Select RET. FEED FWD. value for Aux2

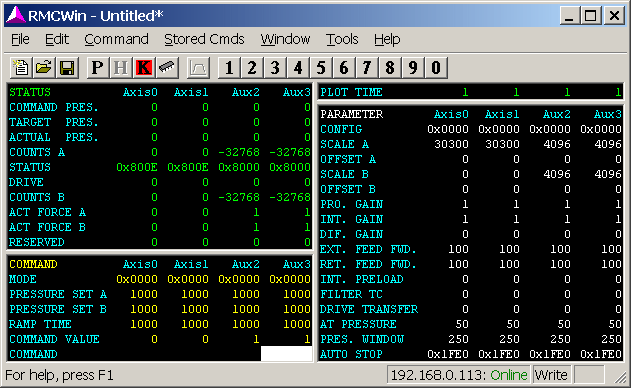[560, 264]
